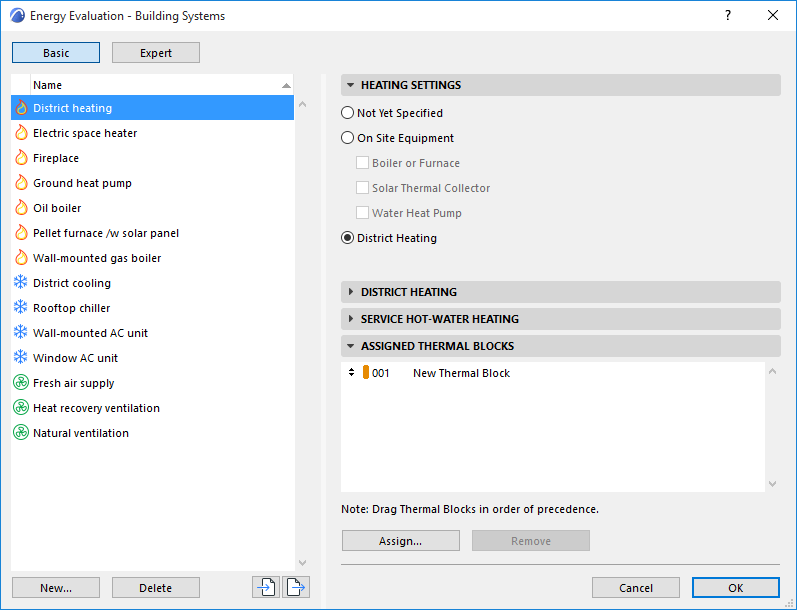Click the ArchiCAD logo in the title bar
This screenshot has width=797, height=610.
(x=17, y=15)
